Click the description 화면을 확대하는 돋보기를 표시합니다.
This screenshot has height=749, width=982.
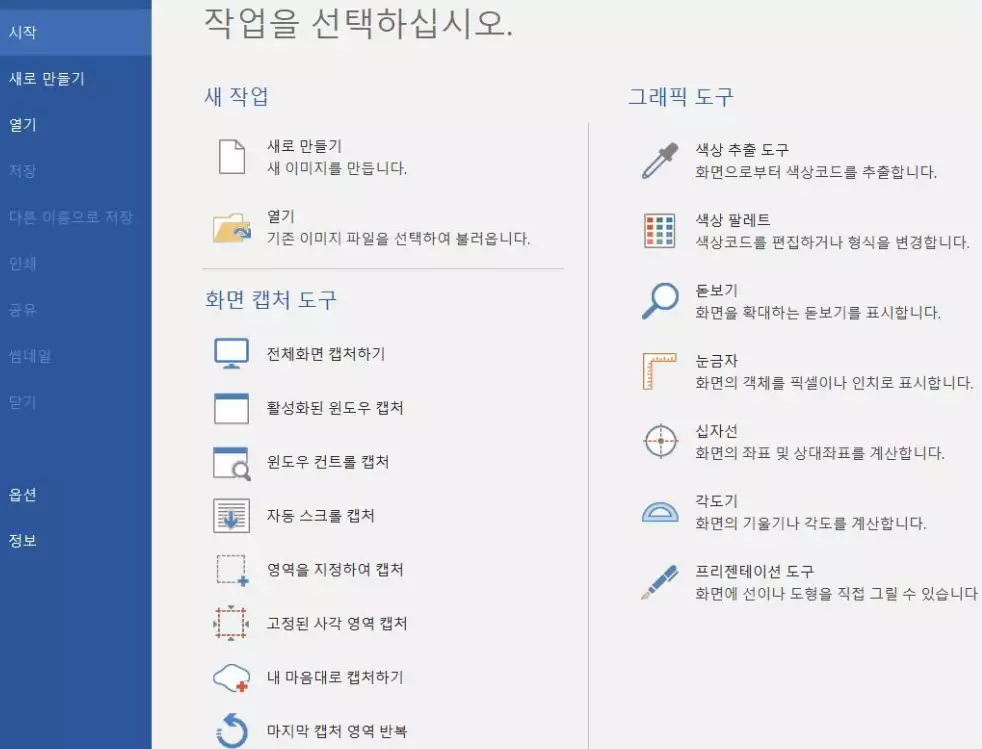818,313
